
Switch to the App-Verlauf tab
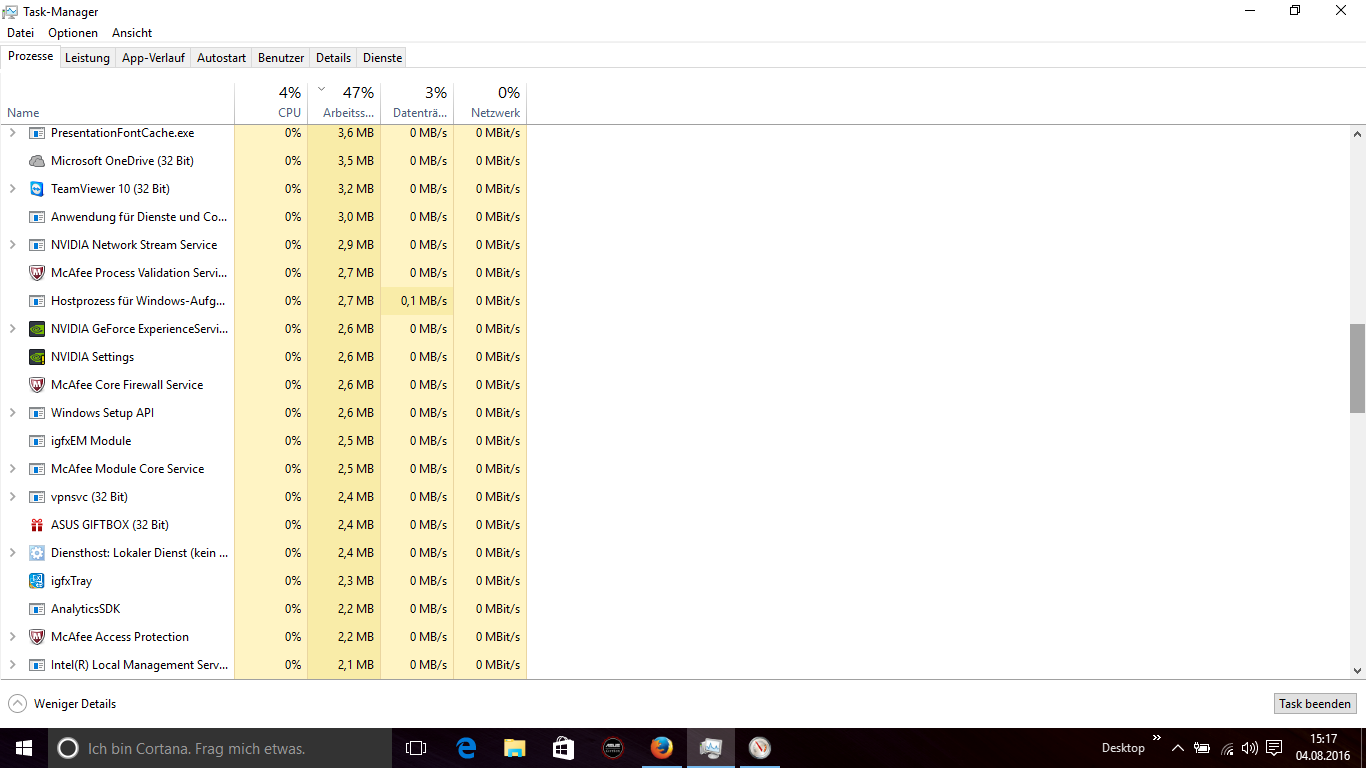pos(153,58)
